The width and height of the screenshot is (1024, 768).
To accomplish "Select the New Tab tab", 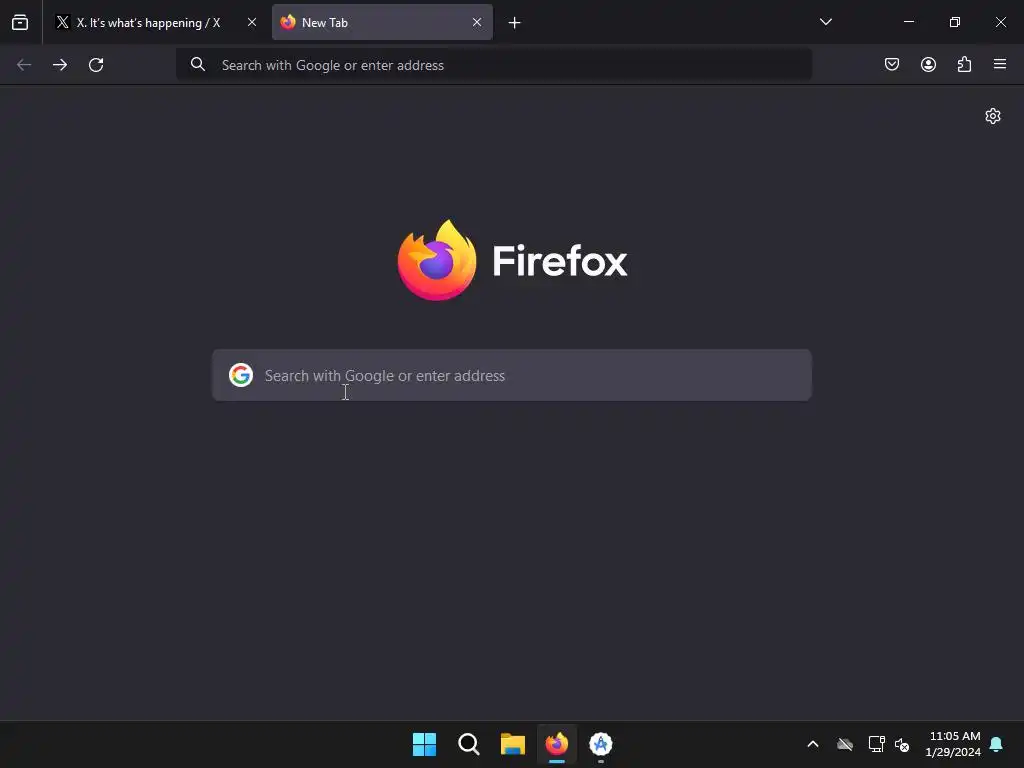I will click(382, 22).
